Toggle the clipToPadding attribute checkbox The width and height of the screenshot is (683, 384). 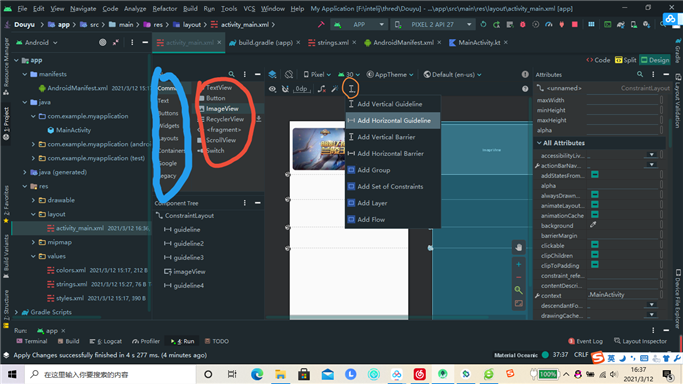[595, 265]
